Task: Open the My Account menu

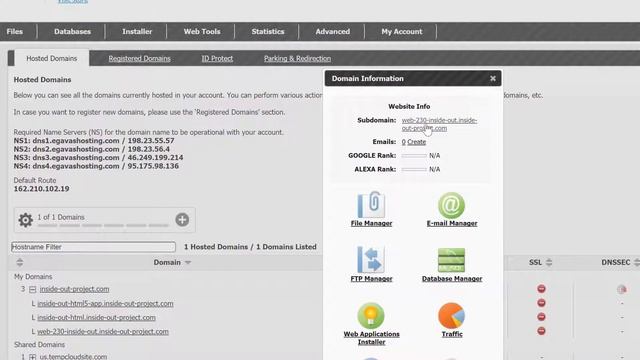Action: coord(402,31)
